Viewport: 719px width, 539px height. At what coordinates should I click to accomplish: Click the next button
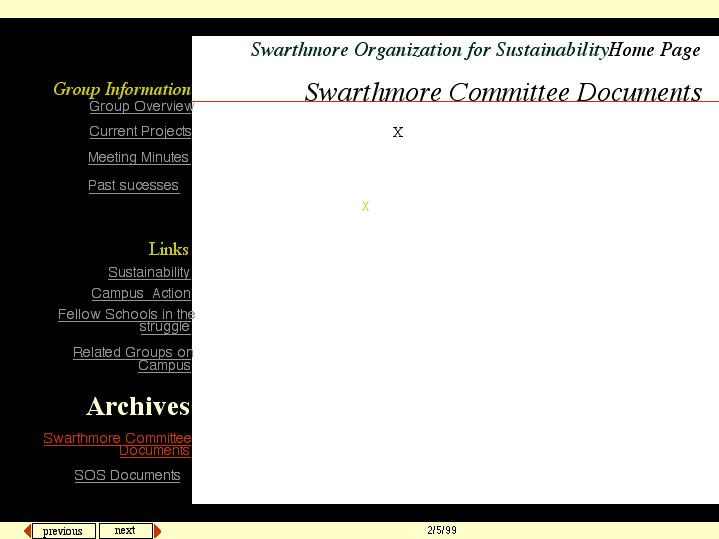(x=125, y=530)
